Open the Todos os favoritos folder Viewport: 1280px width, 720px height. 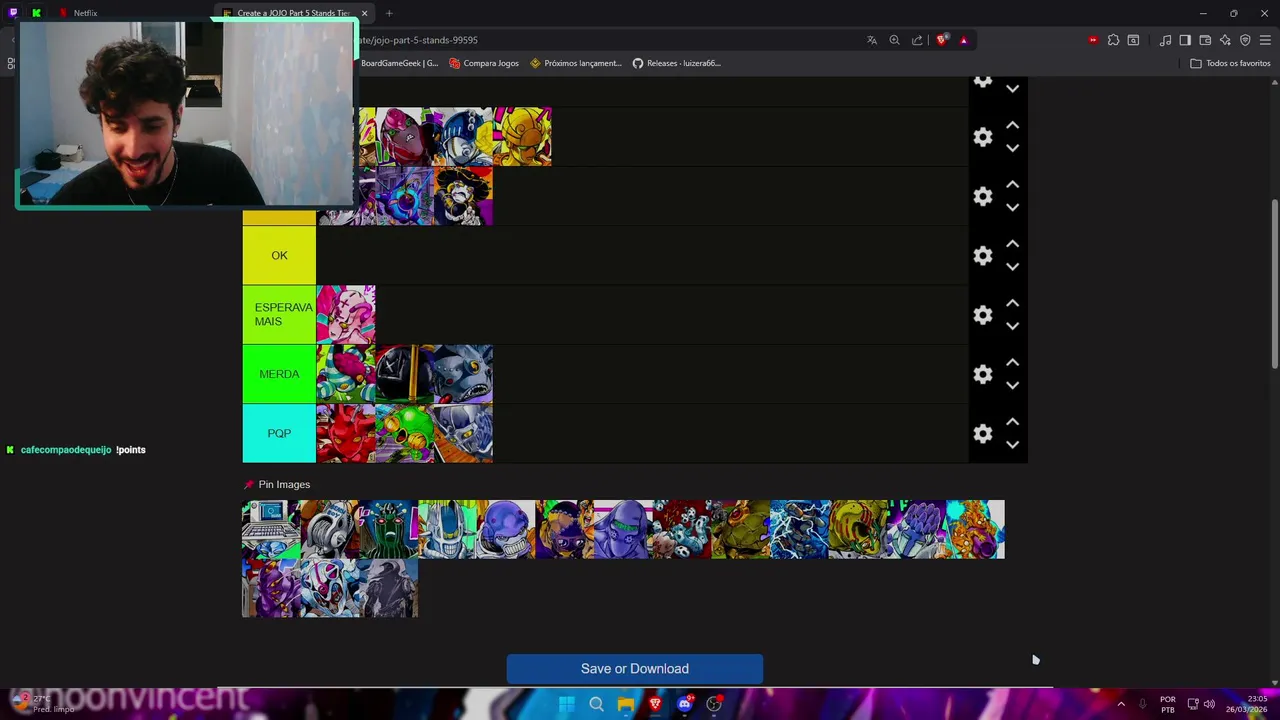click(x=1231, y=63)
